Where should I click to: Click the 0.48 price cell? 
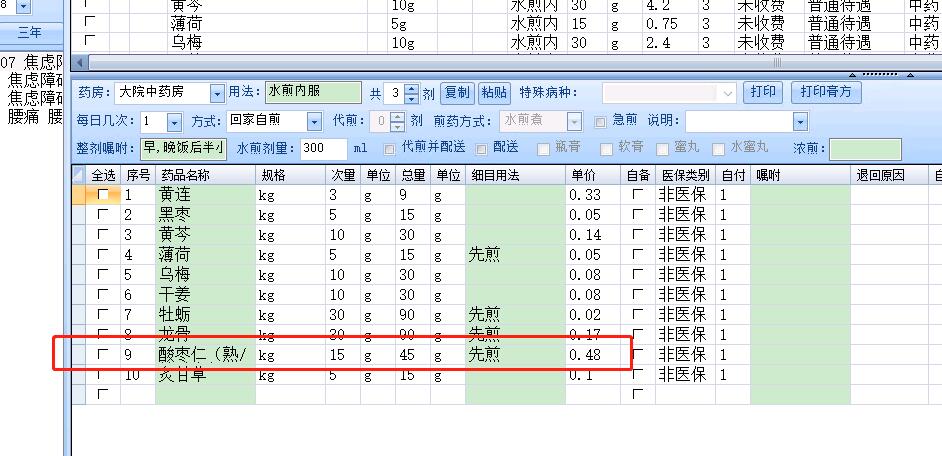tap(592, 354)
